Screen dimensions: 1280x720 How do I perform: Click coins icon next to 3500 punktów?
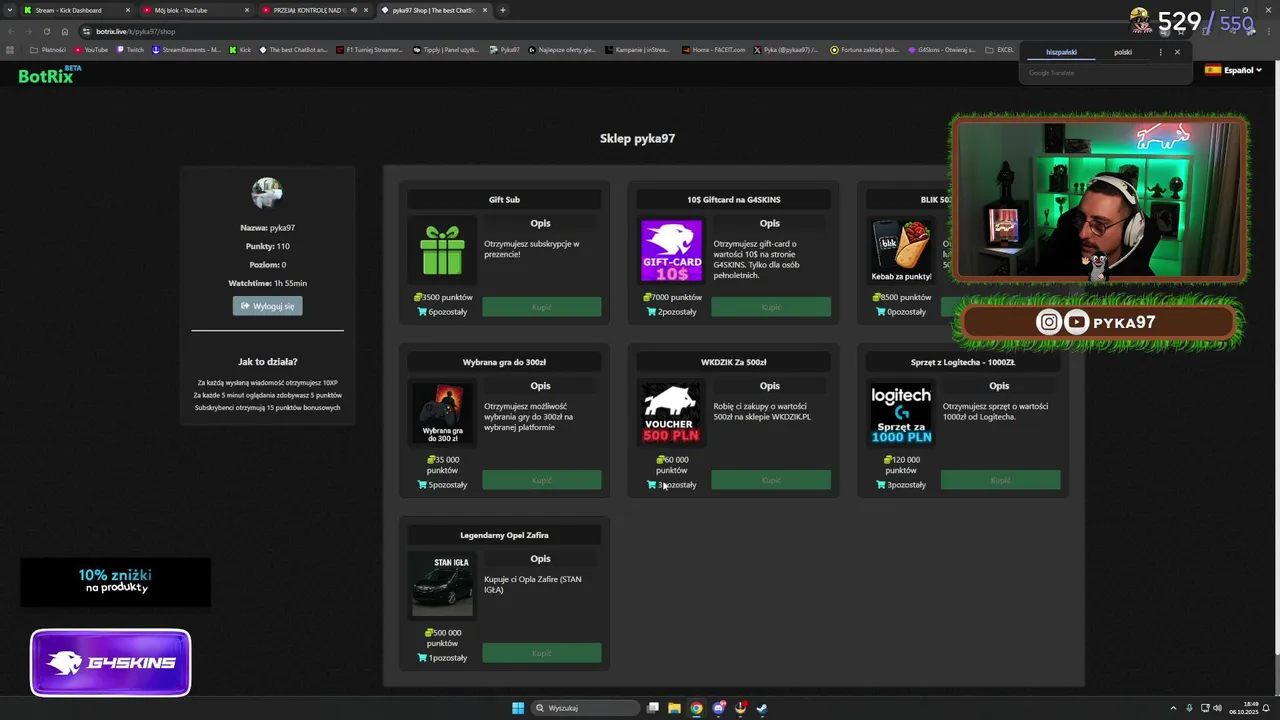pos(418,297)
